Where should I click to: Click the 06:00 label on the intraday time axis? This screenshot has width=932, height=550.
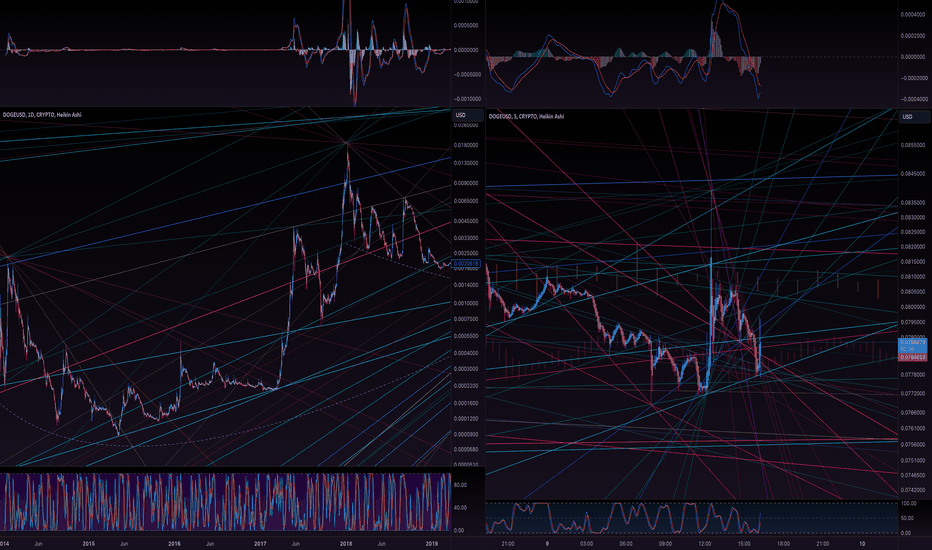pos(625,543)
